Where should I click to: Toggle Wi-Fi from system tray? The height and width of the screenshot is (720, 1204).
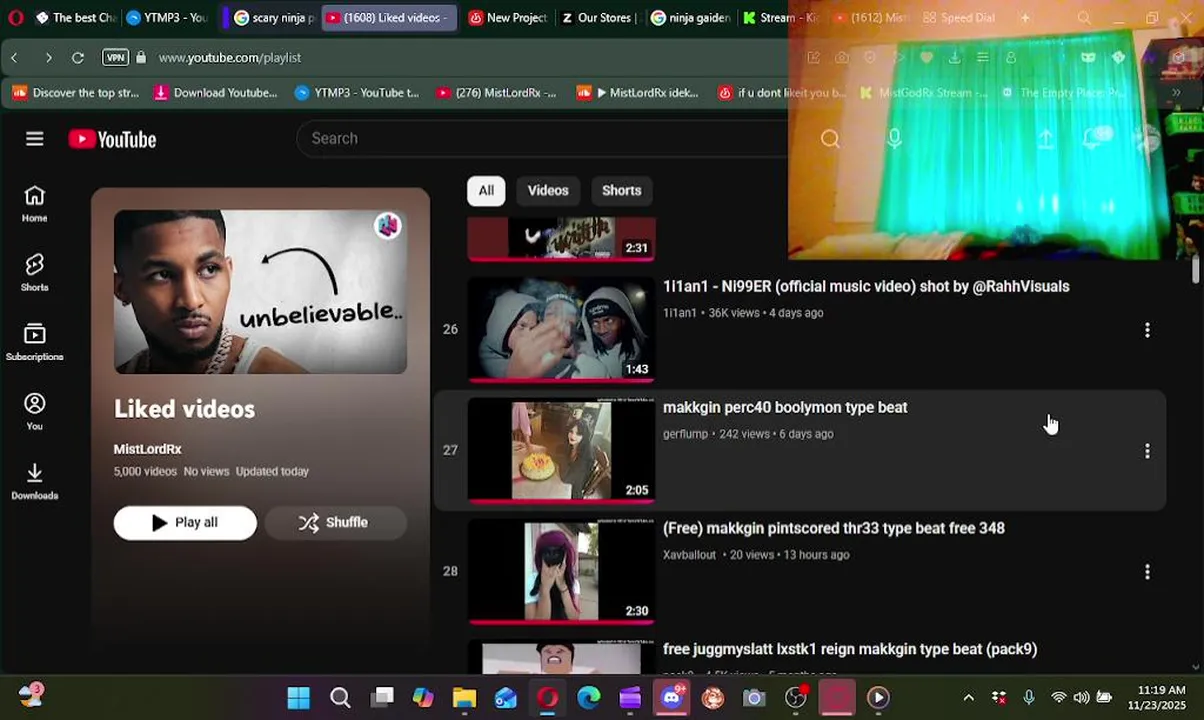[1058, 698]
